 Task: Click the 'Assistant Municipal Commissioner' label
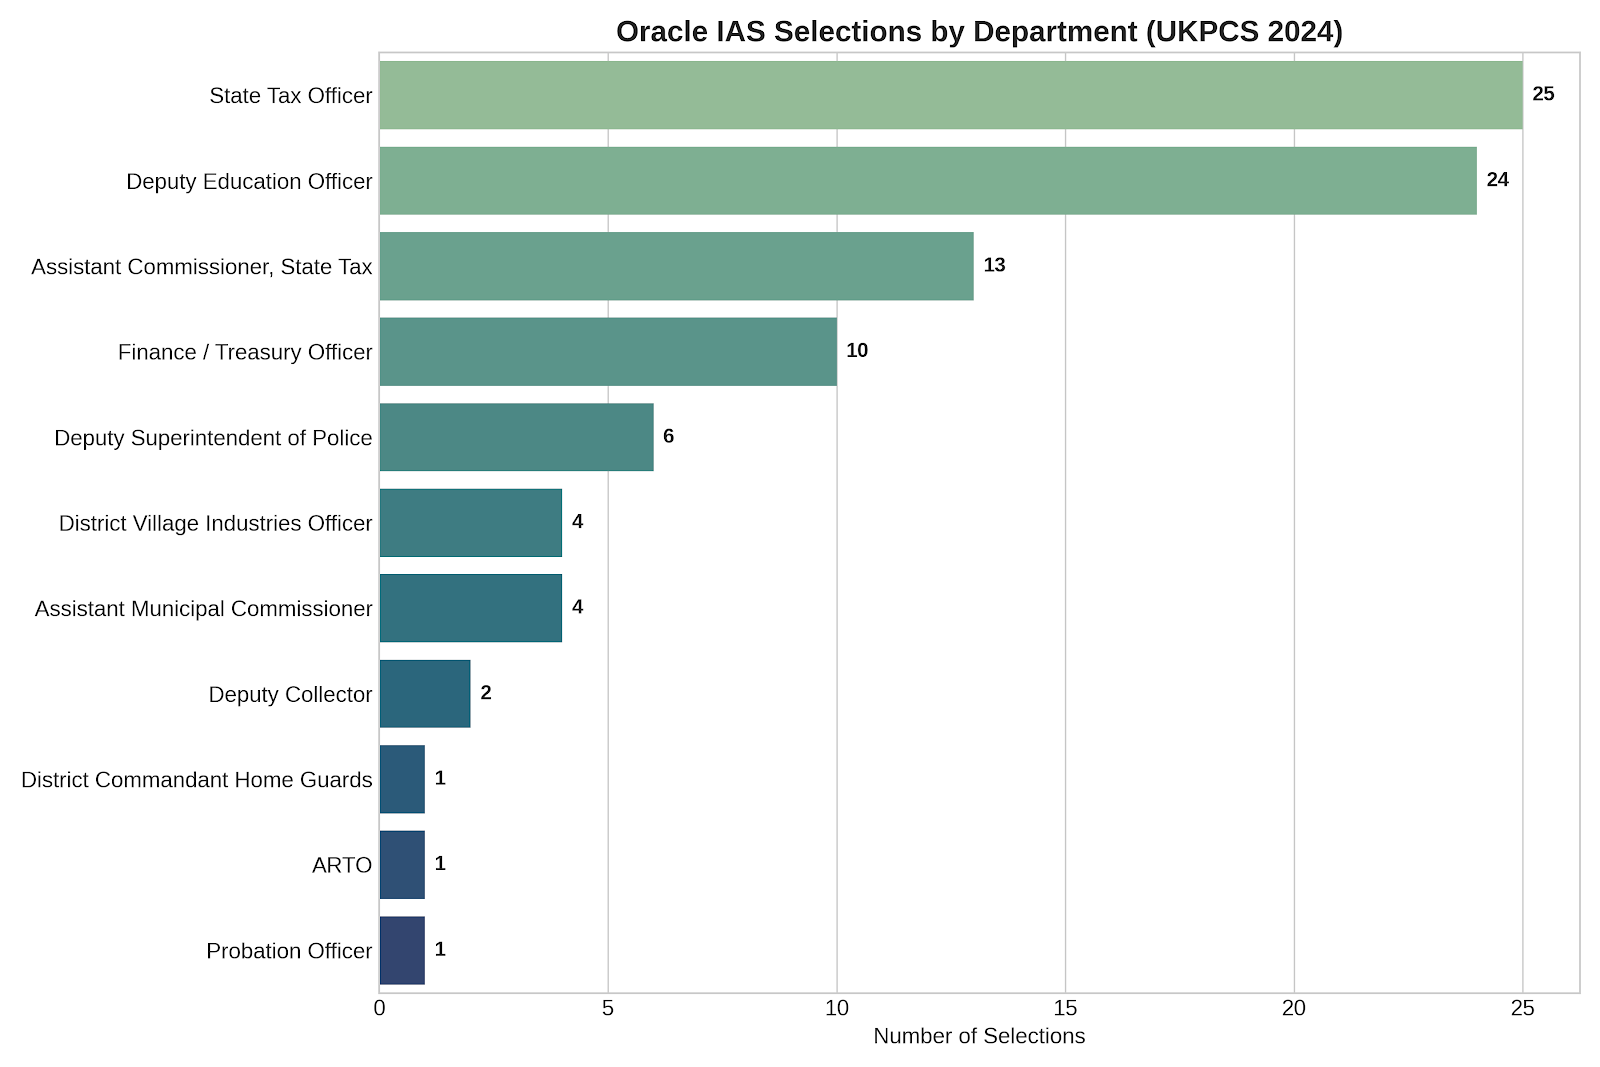pyautogui.click(x=204, y=609)
